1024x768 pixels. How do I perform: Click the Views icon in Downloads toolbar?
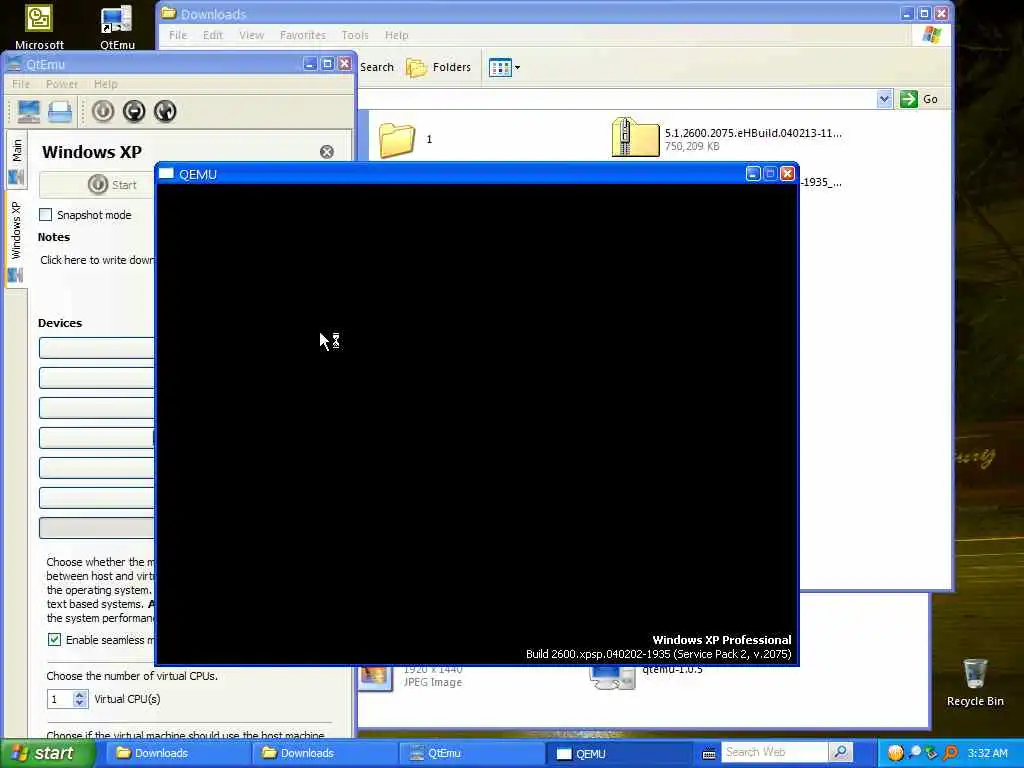click(500, 67)
